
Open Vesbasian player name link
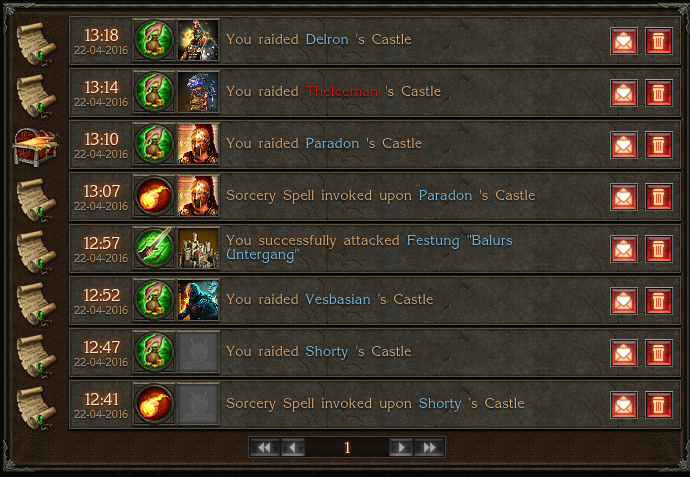(x=338, y=300)
